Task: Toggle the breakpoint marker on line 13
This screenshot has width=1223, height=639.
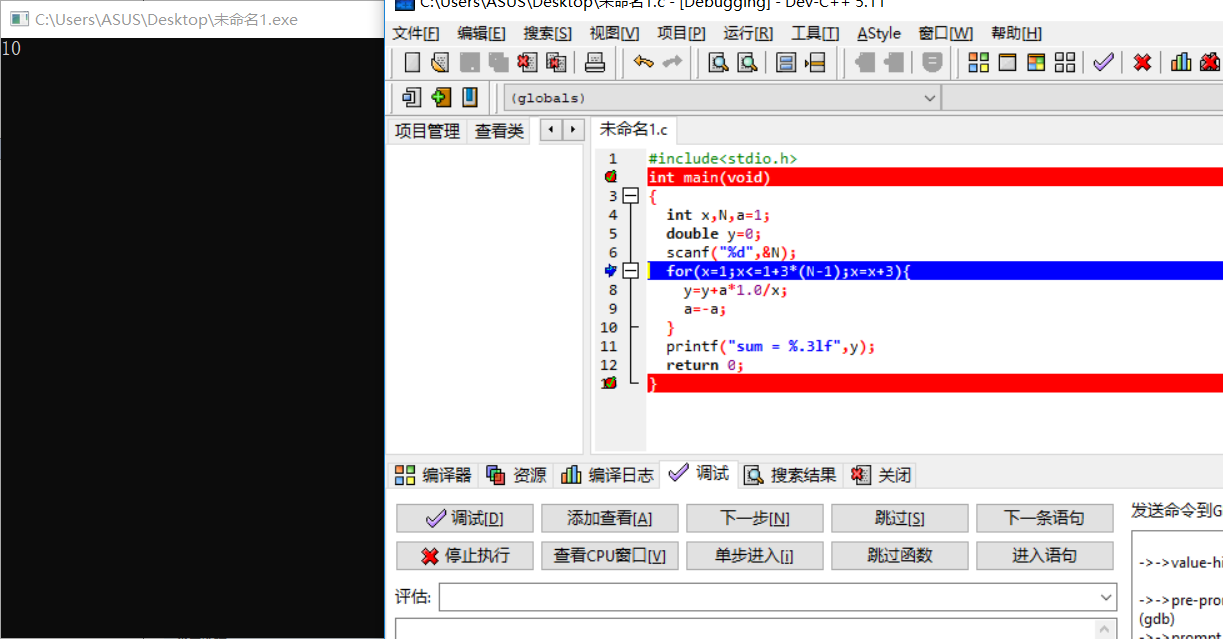Action: pos(610,384)
